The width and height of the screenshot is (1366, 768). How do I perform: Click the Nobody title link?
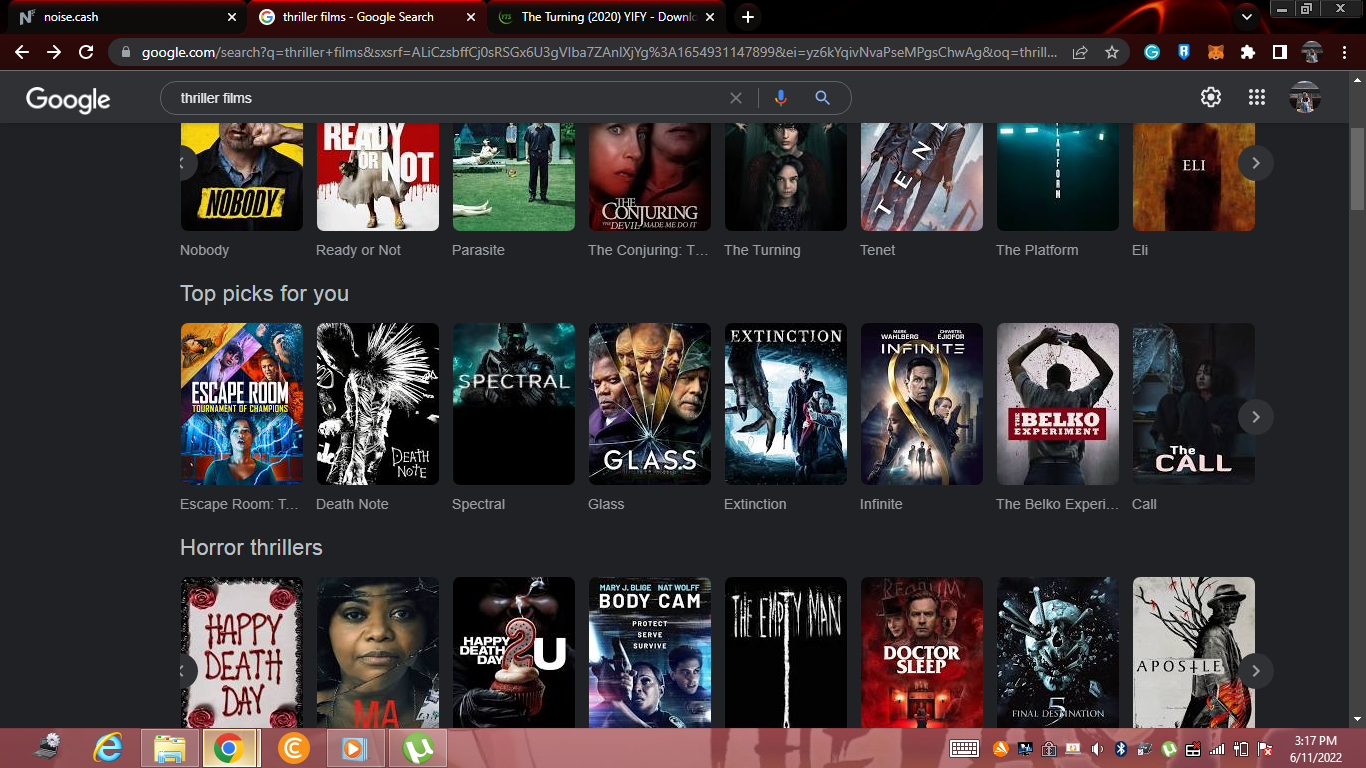[x=205, y=250]
